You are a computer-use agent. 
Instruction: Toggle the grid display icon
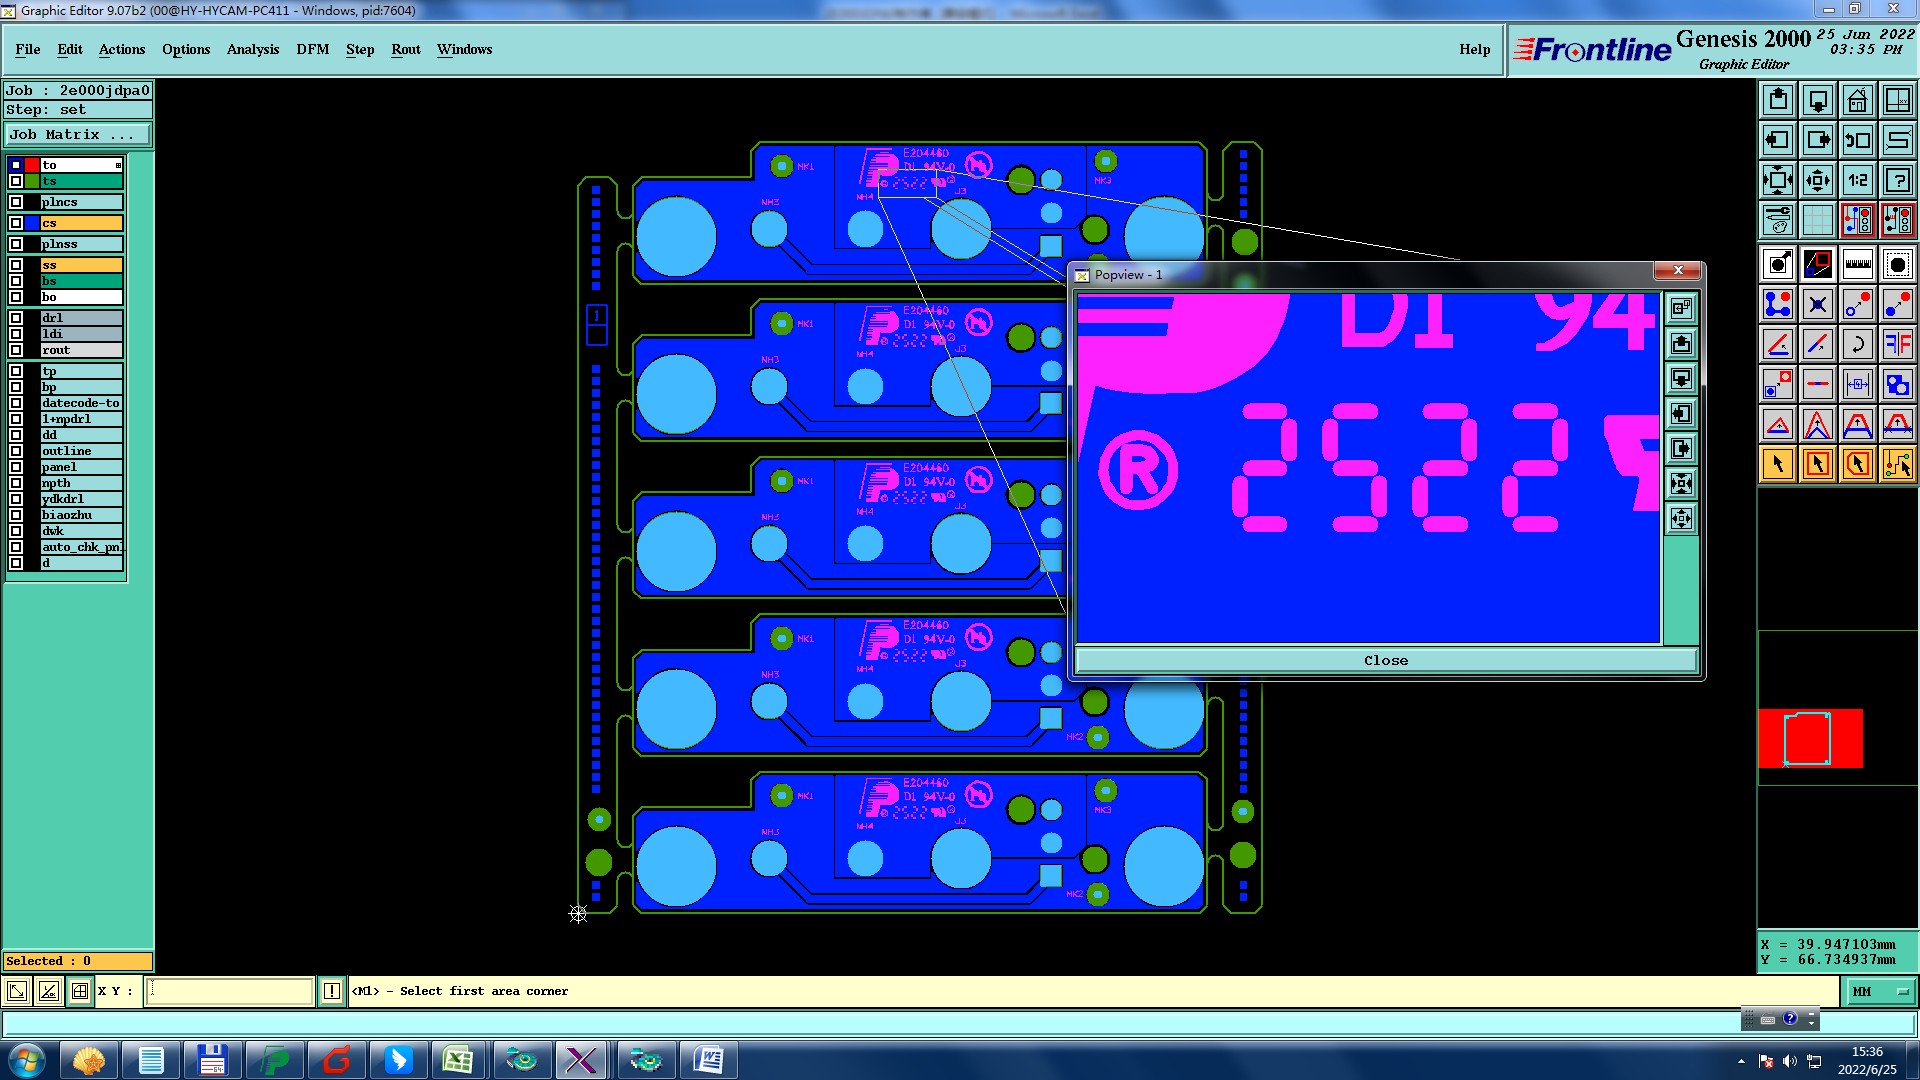(1817, 220)
